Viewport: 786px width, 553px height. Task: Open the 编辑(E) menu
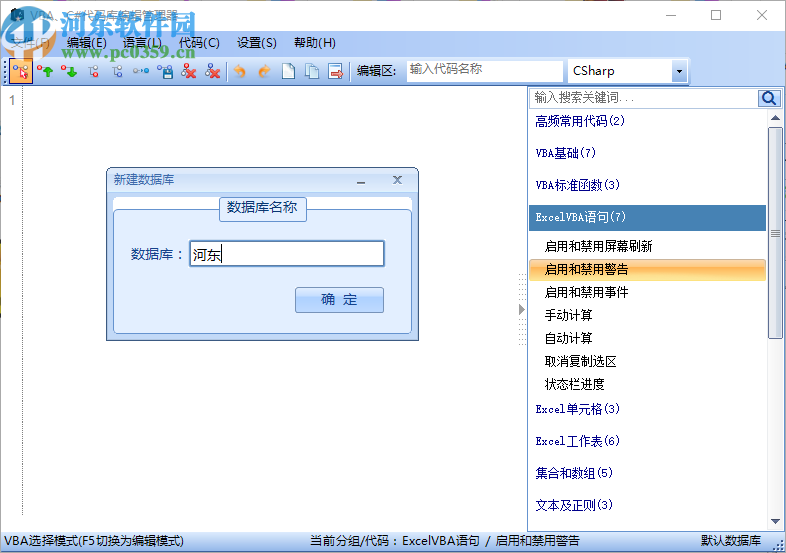point(86,43)
